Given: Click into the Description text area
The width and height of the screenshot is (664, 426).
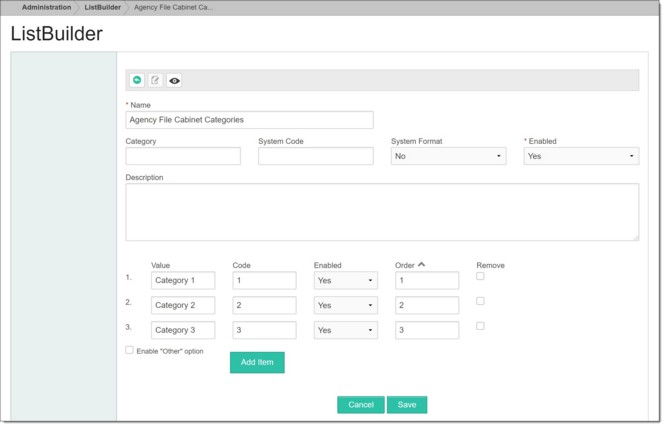Looking at the screenshot, I should click(x=382, y=213).
